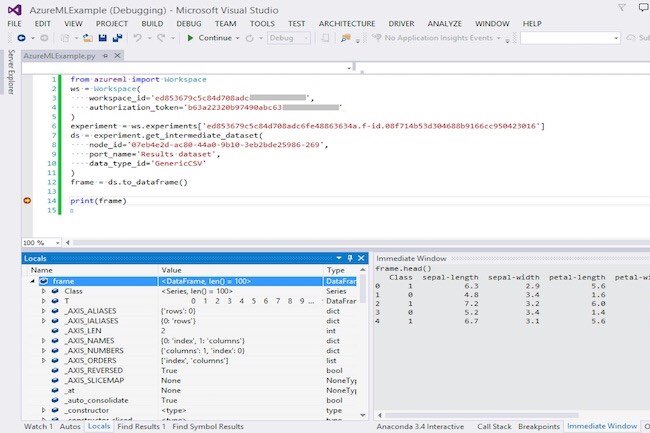Image resolution: width=650 pixels, height=433 pixels.
Task: Switch to the Anaconda 3.4 Interactive tab
Action: pyautogui.click(x=420, y=426)
